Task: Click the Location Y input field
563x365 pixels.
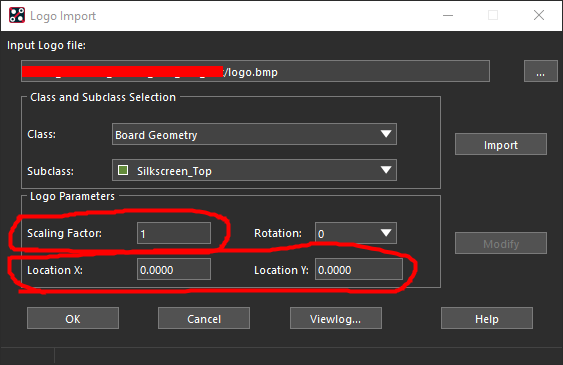Action: click(x=359, y=269)
